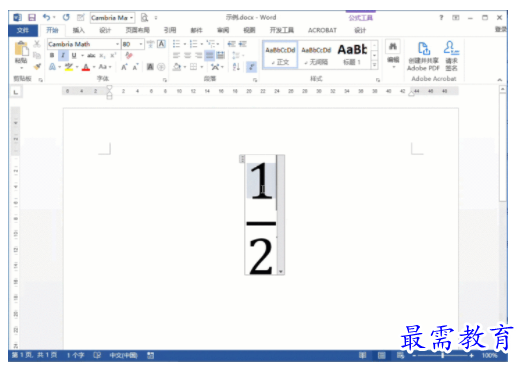The height and width of the screenshot is (369, 522).
Task: Collapse the ribbon with the up chevron
Action: coord(500,80)
